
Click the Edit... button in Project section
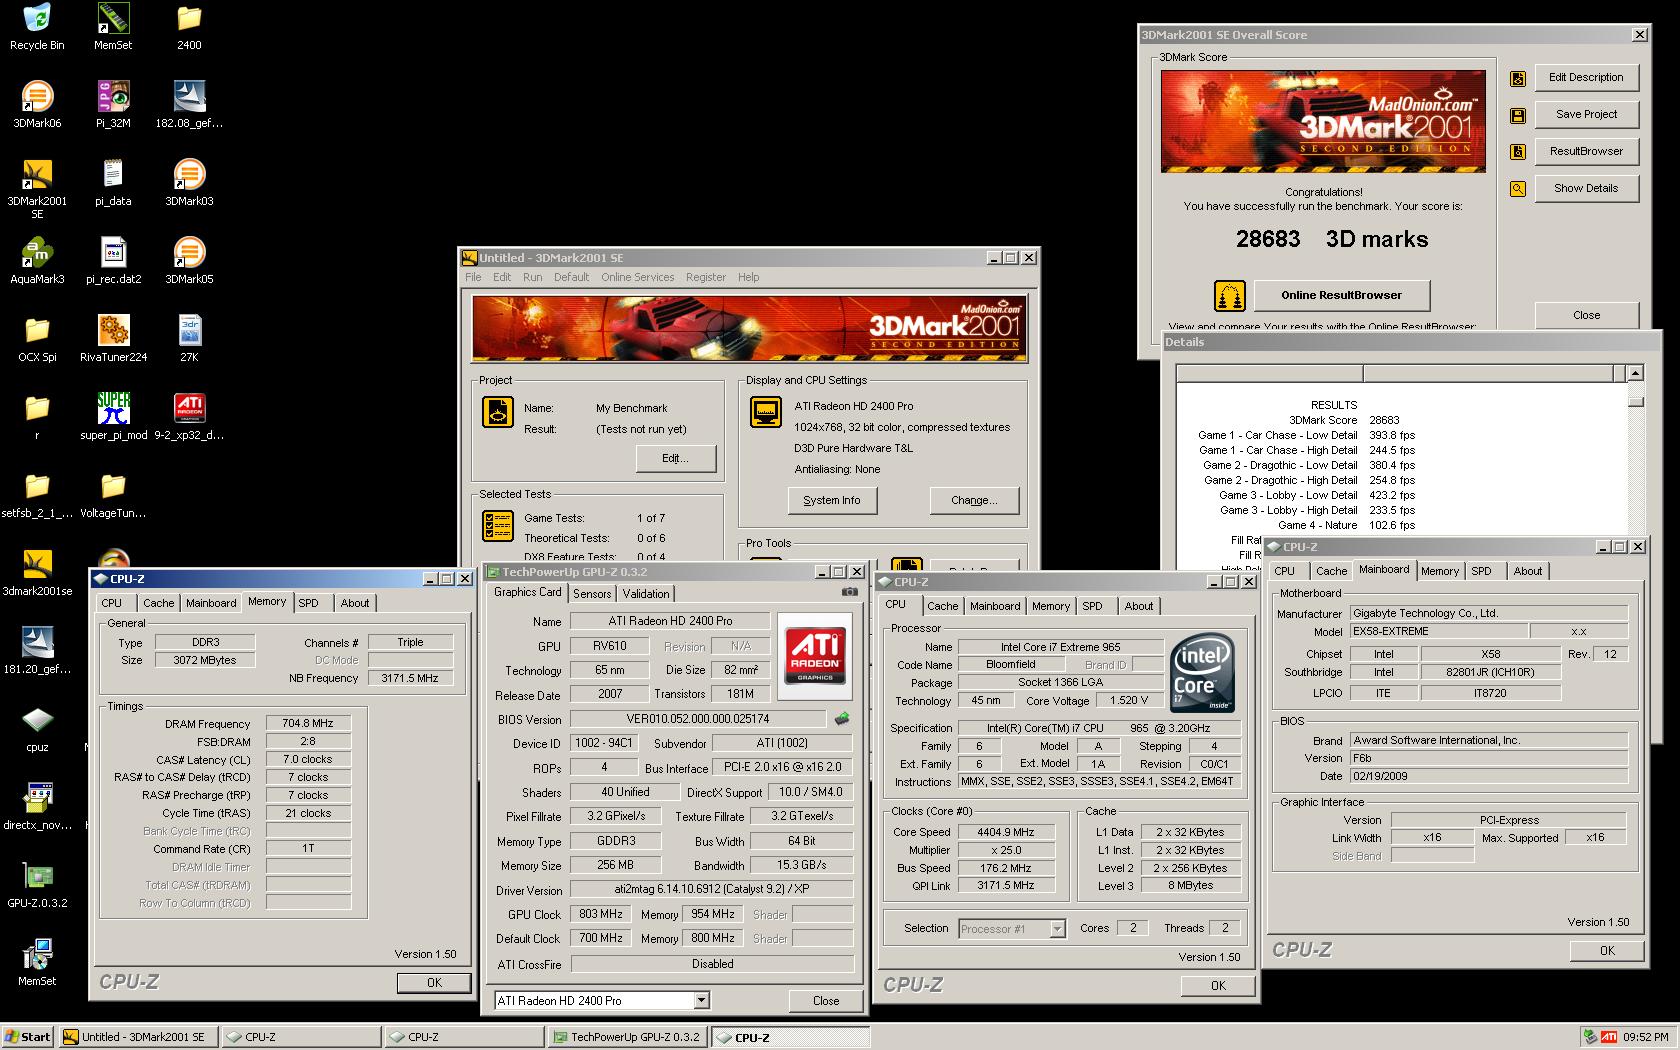click(675, 458)
